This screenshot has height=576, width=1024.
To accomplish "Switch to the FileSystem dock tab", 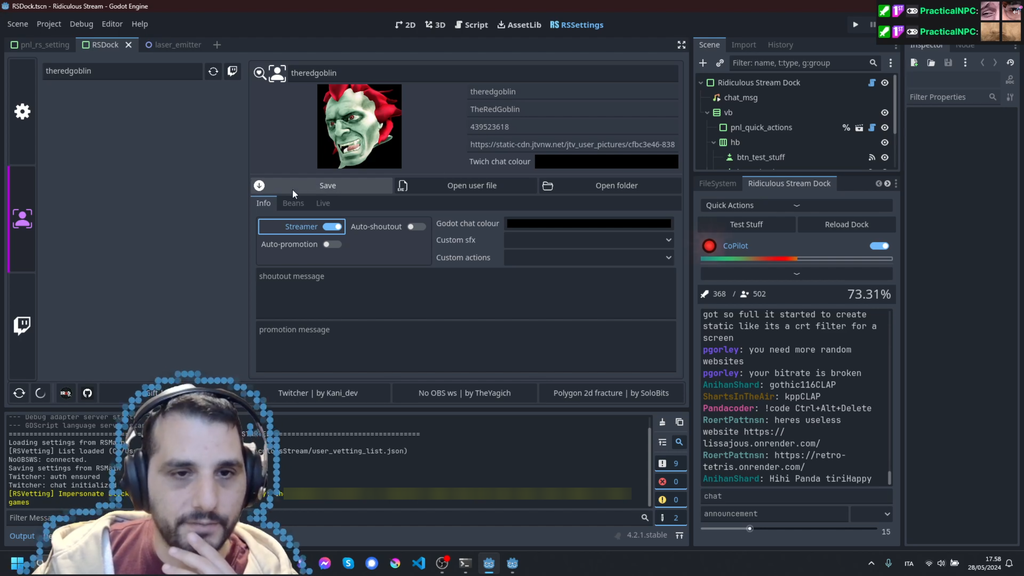I will 717,184.
